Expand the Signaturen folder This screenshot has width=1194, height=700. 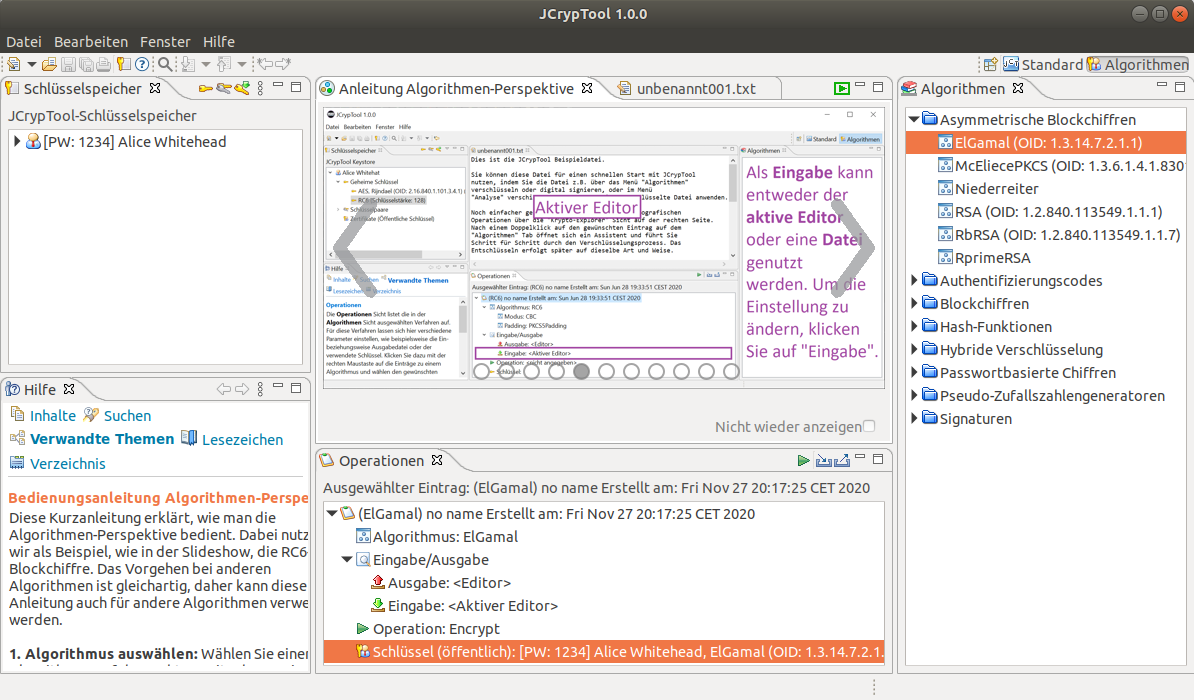(914, 419)
